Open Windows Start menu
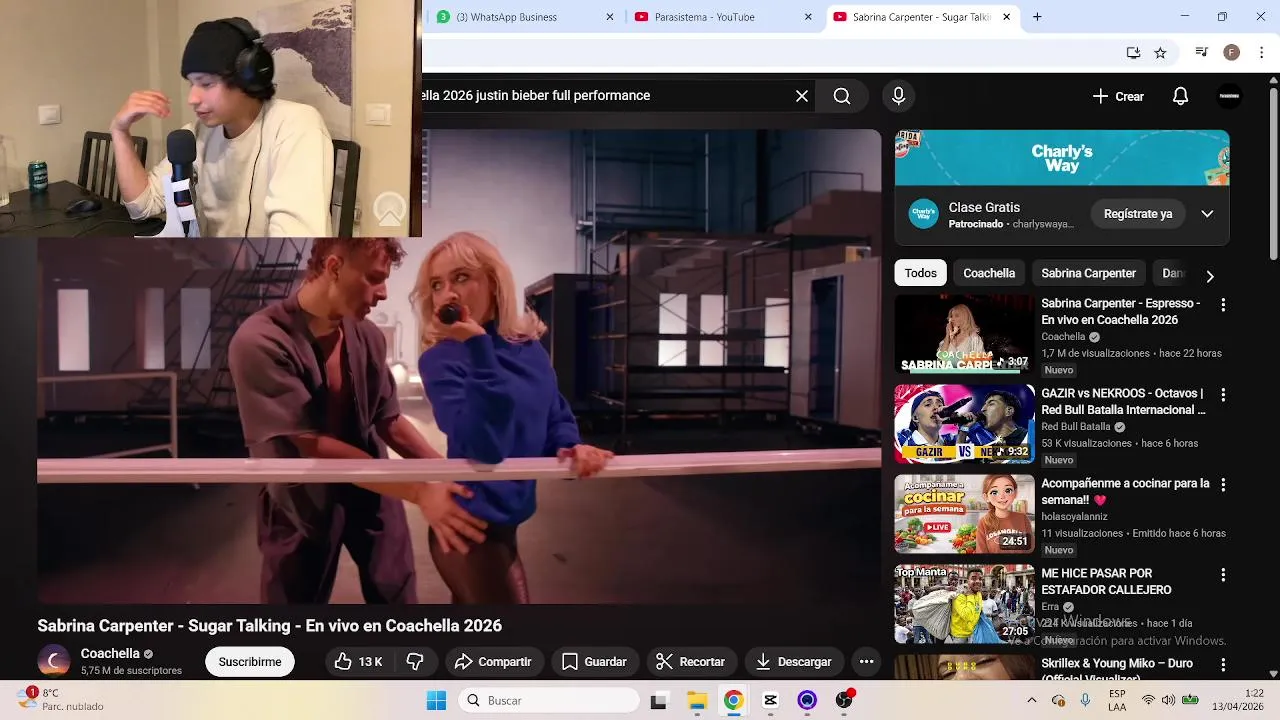Image resolution: width=1280 pixels, height=720 pixels. 436,701
